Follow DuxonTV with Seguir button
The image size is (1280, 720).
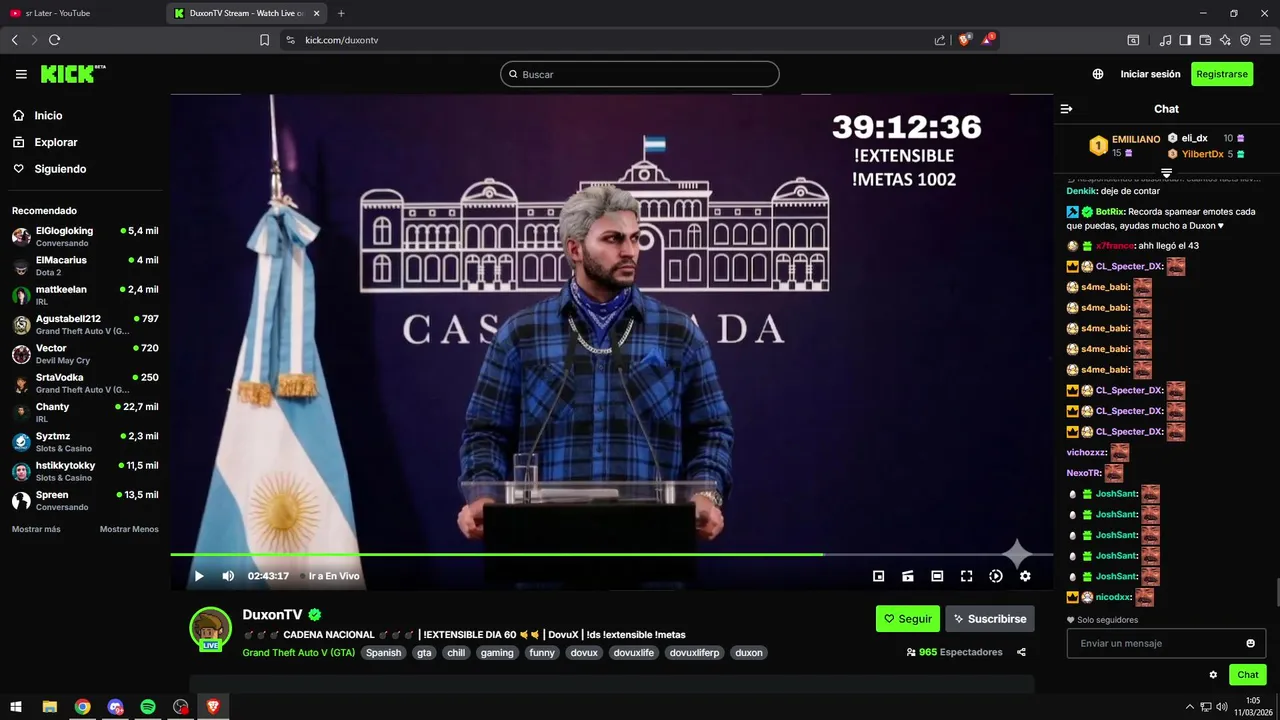coord(908,619)
